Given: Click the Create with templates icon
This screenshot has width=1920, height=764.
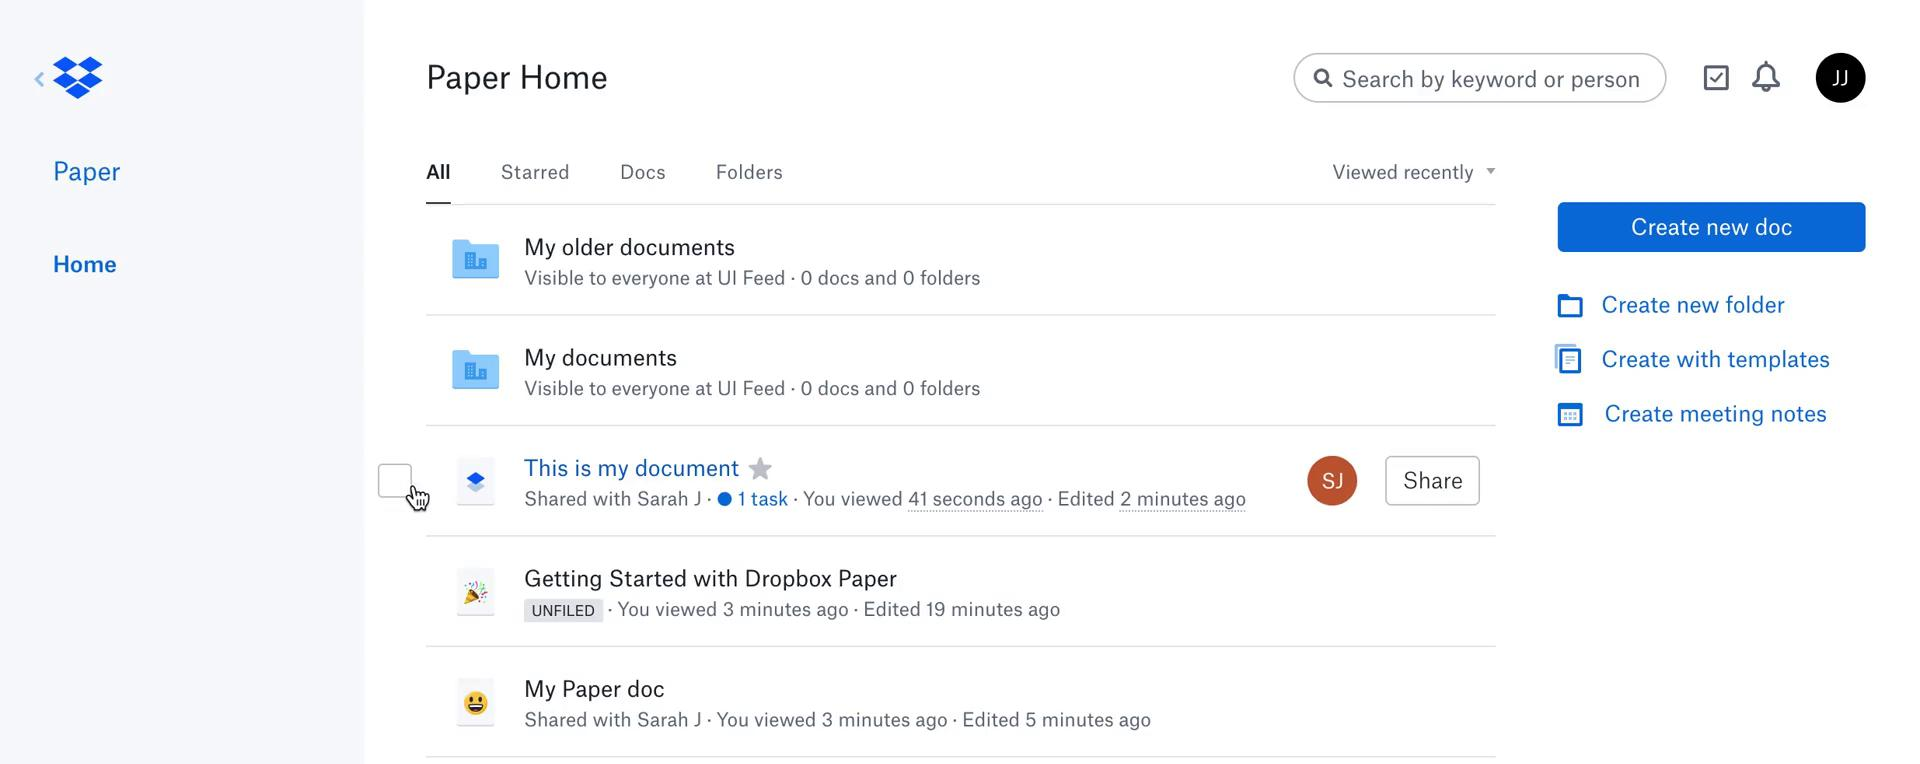Looking at the screenshot, I should (x=1568, y=359).
